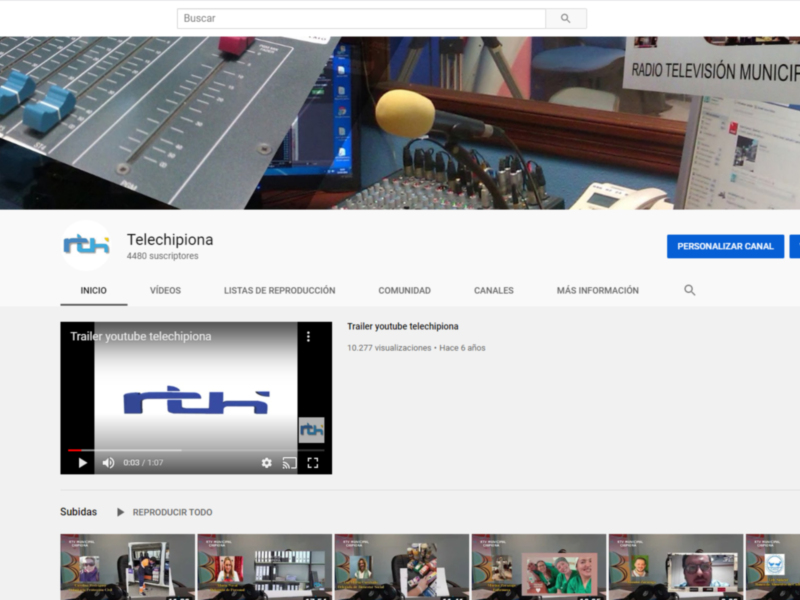Click the search magnifier beside the Buscar field
The width and height of the screenshot is (800, 600).
click(x=567, y=18)
